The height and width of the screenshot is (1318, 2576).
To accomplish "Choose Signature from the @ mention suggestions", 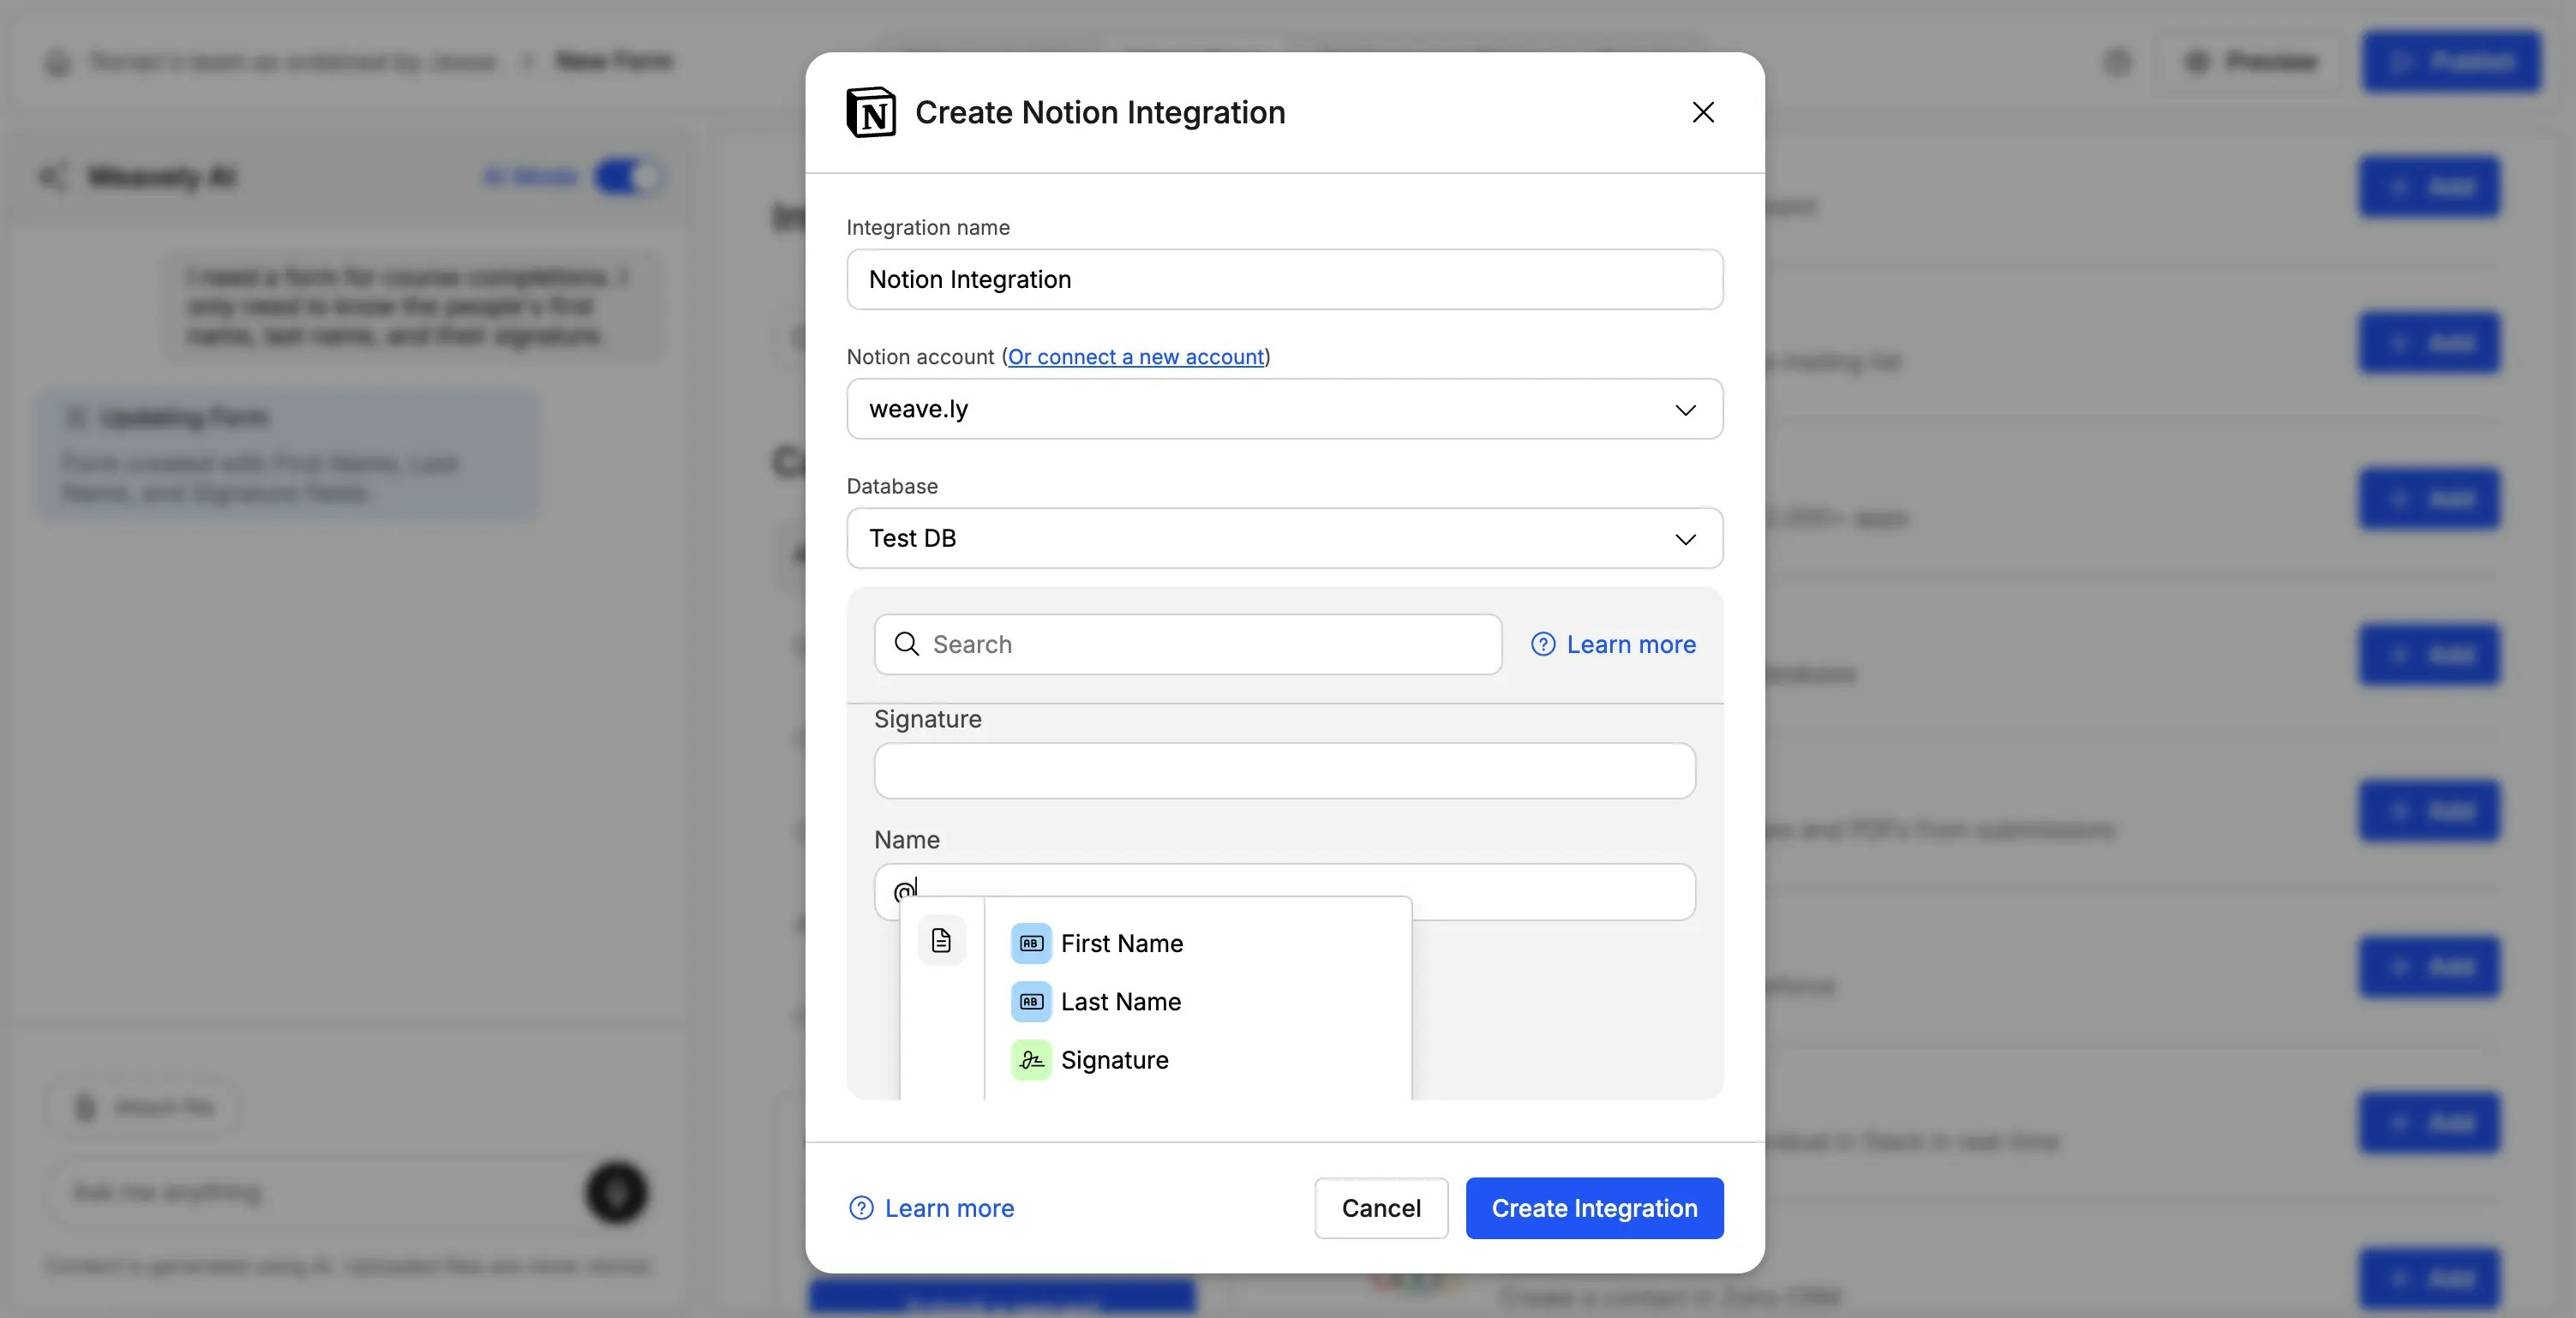I will click(1115, 1060).
